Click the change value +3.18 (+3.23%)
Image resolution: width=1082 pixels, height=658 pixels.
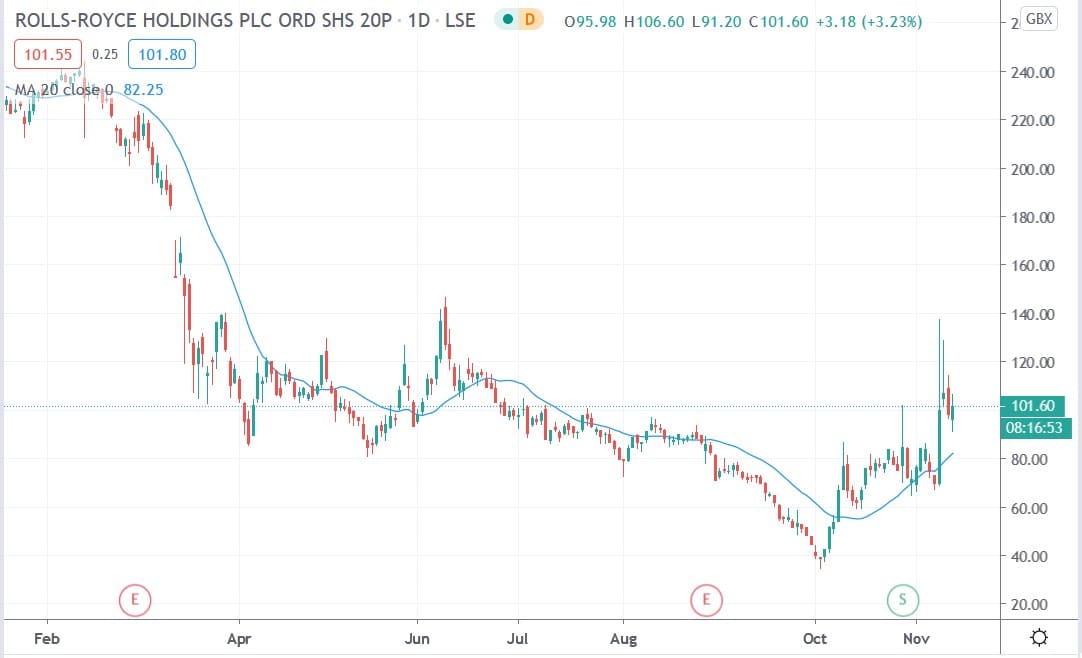pos(869,21)
